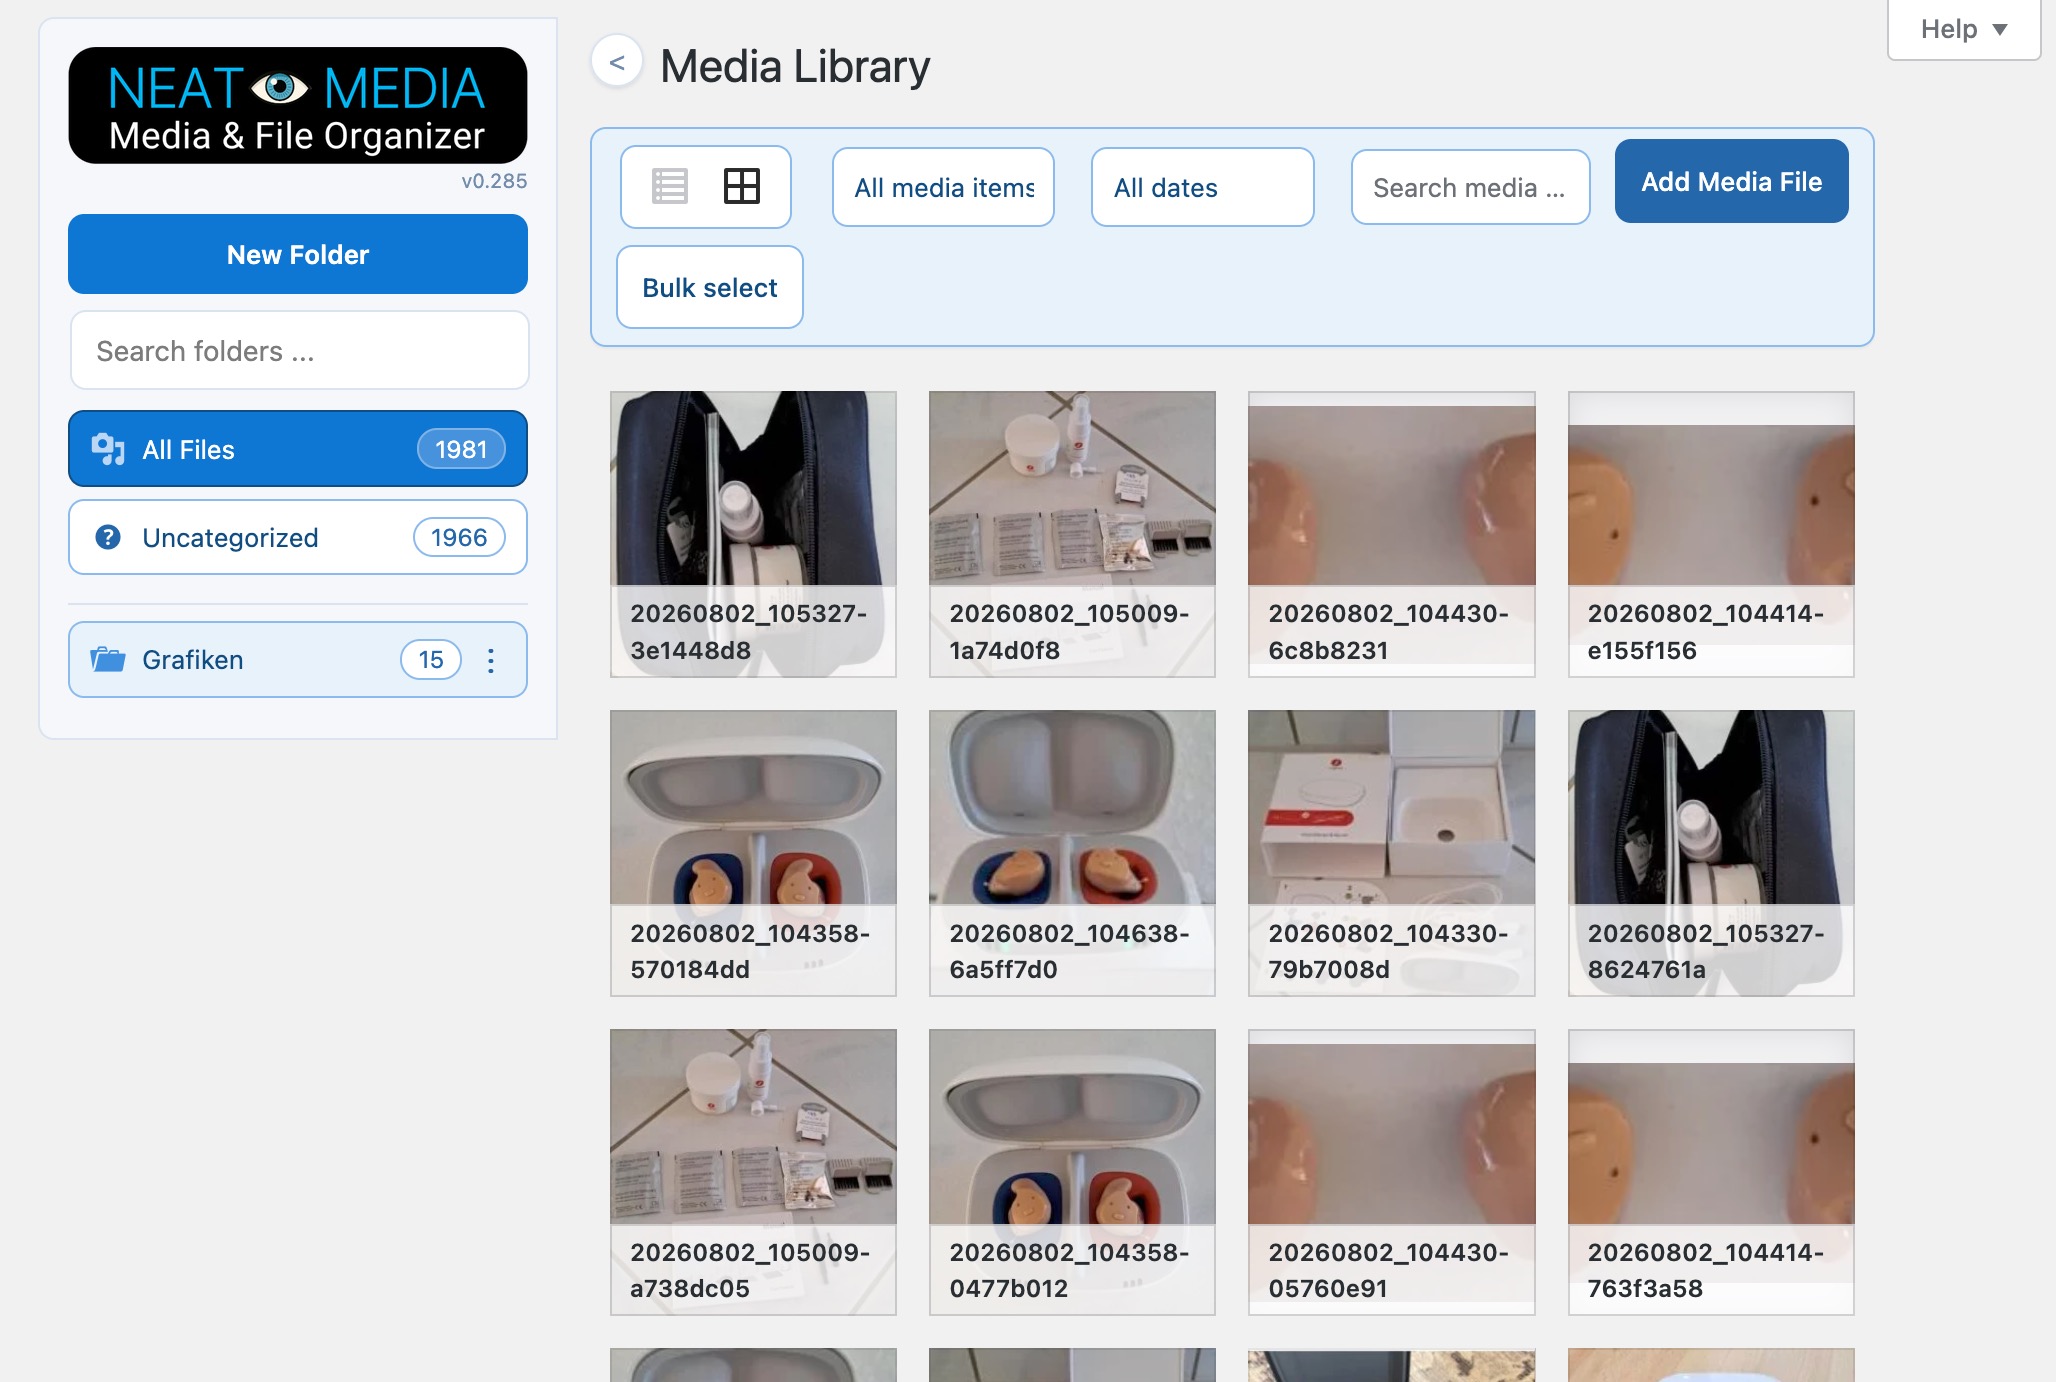Screen dimensions: 2056x1382
Task: Click the All Files folder icon
Action: [x=108, y=449]
